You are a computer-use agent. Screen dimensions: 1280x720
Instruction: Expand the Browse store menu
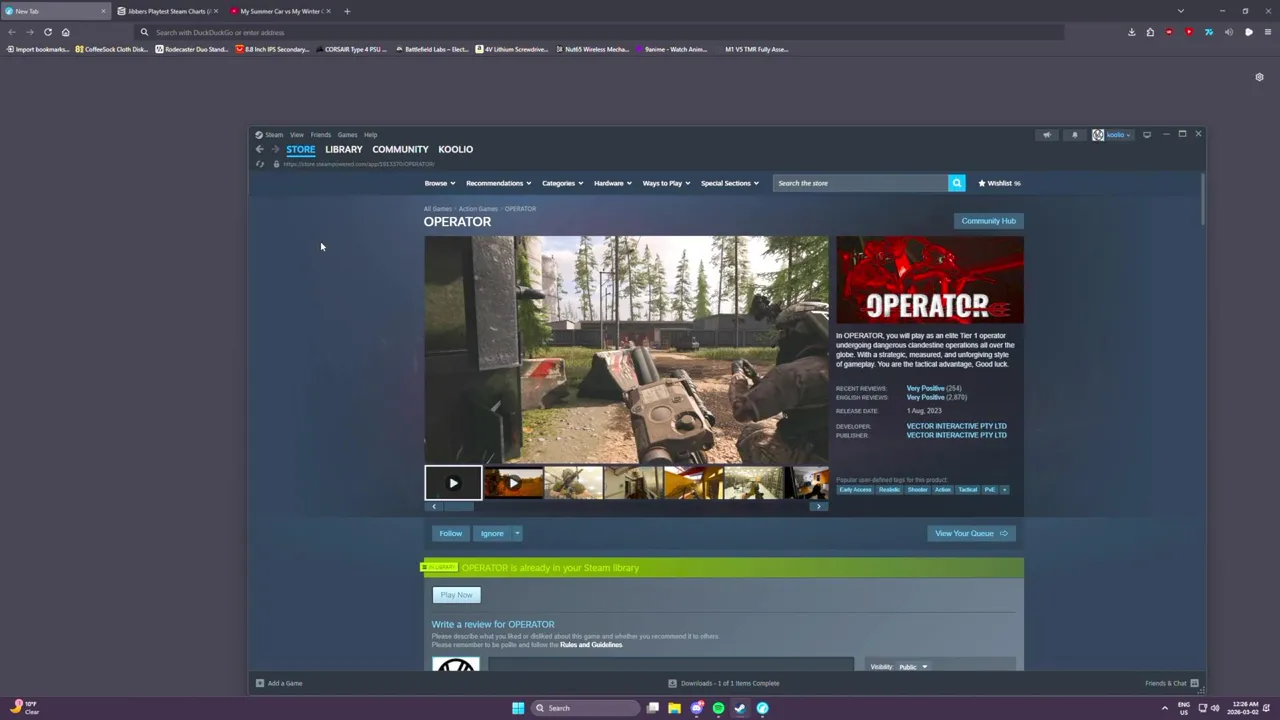[x=440, y=183]
